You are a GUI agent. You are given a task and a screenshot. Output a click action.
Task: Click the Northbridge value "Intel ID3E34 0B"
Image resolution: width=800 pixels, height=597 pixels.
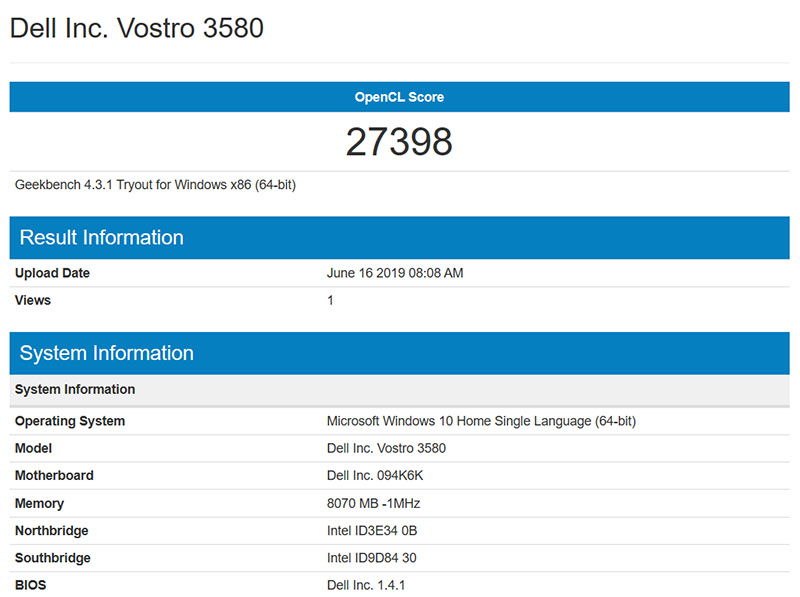371,530
